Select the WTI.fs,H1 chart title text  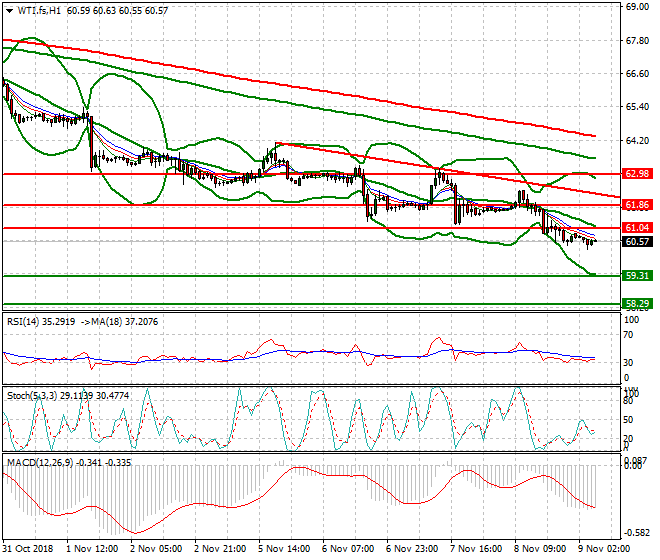(x=39, y=11)
